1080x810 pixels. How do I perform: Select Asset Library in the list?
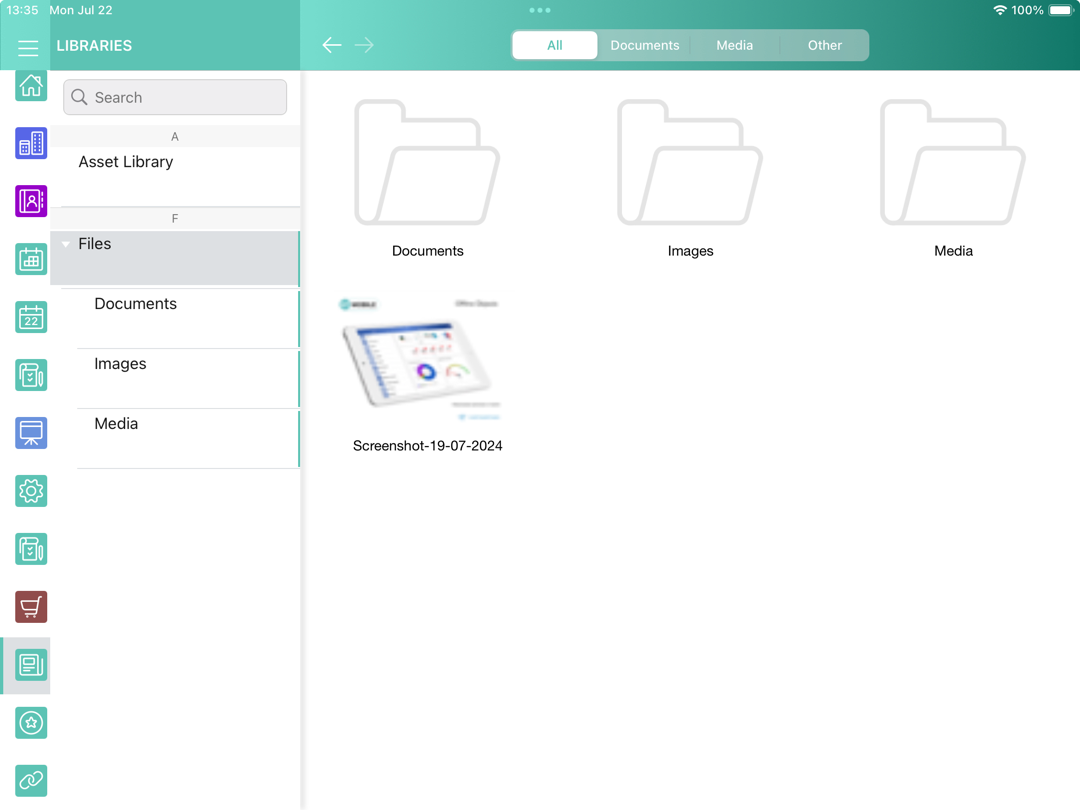126,162
